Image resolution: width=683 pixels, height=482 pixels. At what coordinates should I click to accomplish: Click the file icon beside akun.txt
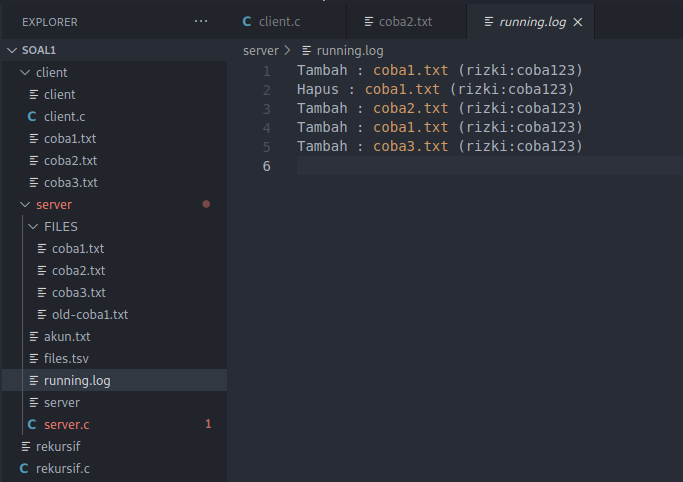(34, 337)
